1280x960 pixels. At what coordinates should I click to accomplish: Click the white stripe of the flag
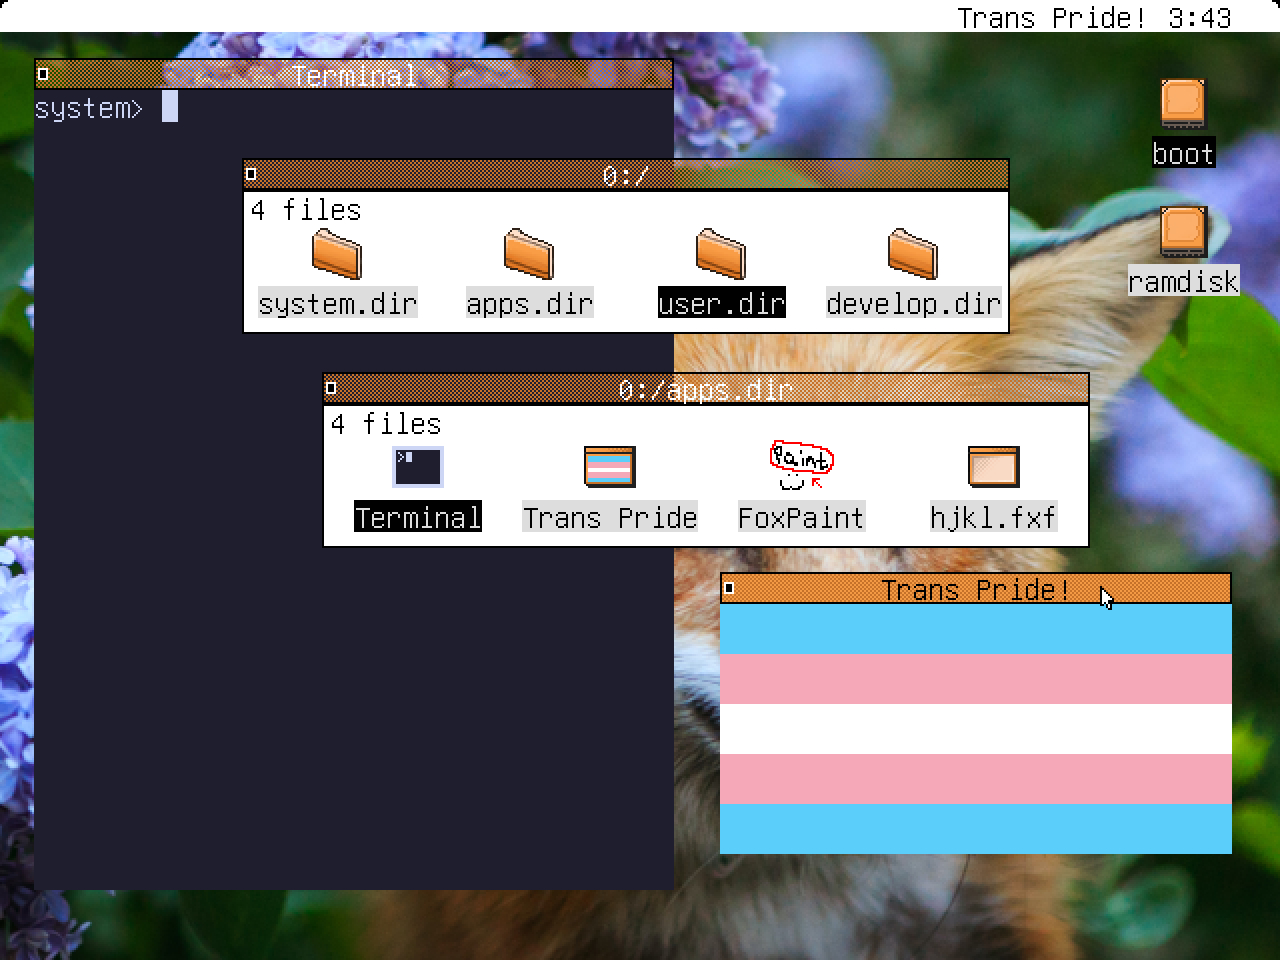975,729
